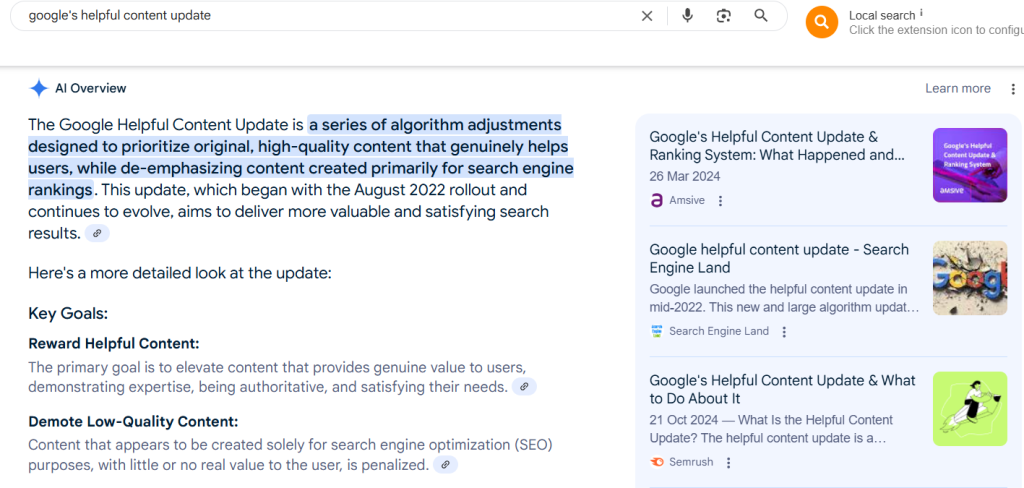This screenshot has width=1024, height=488.
Task: Click the 'Semrush' source name
Action: 691,462
